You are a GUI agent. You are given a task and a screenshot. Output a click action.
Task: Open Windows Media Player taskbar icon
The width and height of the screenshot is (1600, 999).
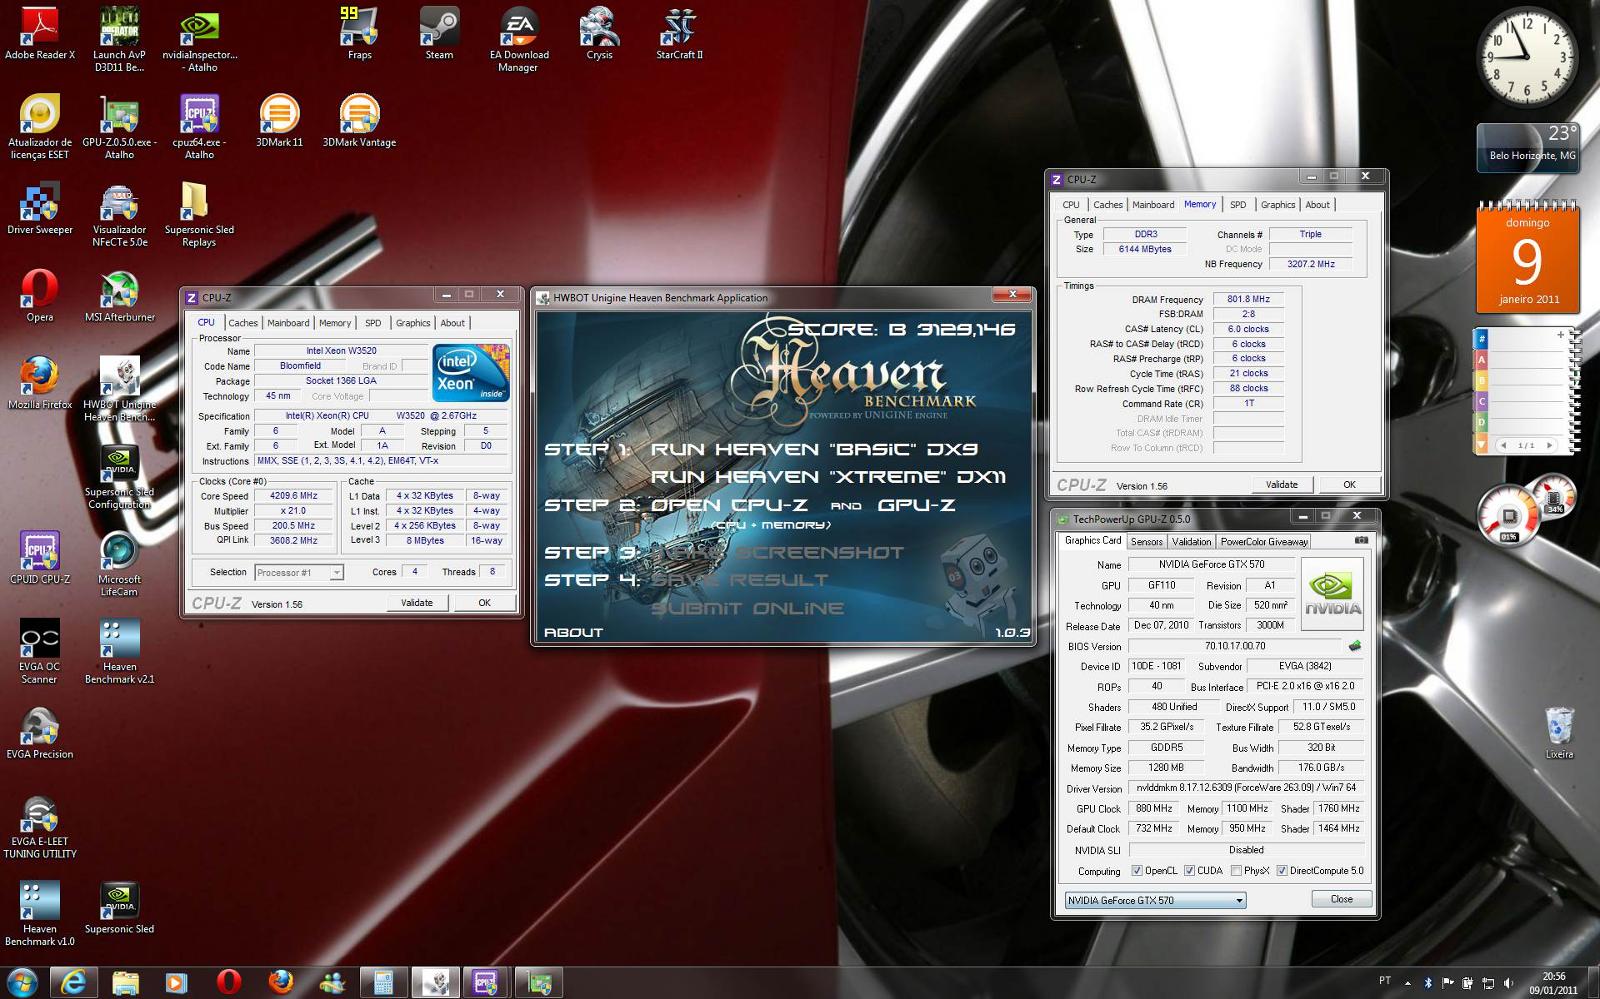(x=176, y=983)
